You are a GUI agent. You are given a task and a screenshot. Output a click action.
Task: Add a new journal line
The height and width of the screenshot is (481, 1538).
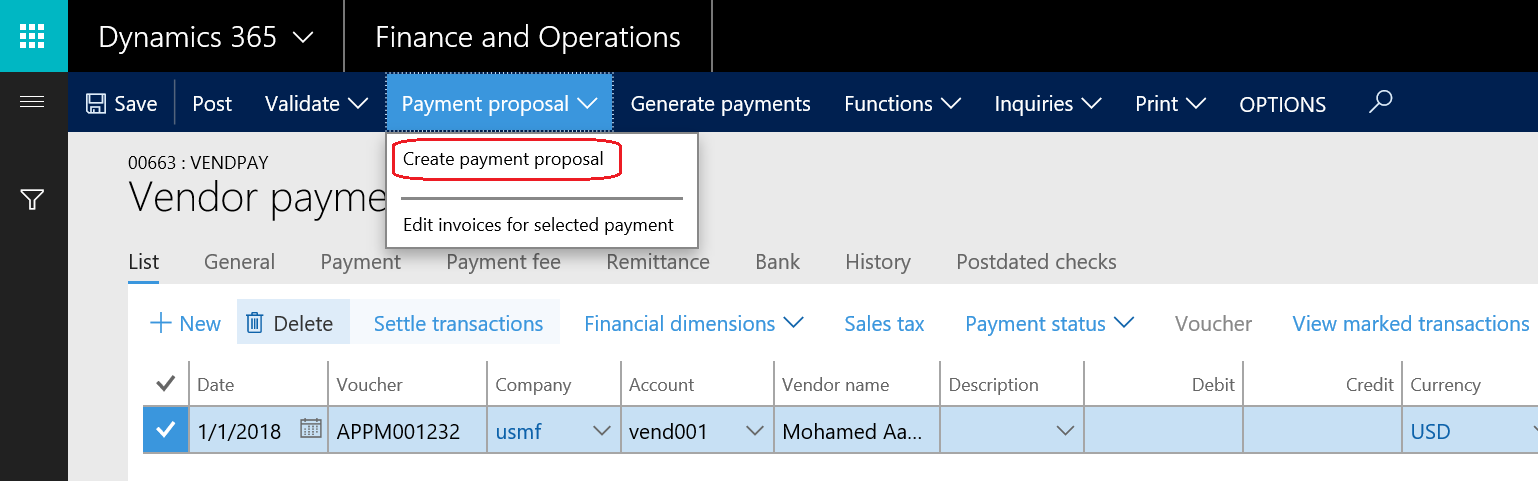tap(185, 323)
